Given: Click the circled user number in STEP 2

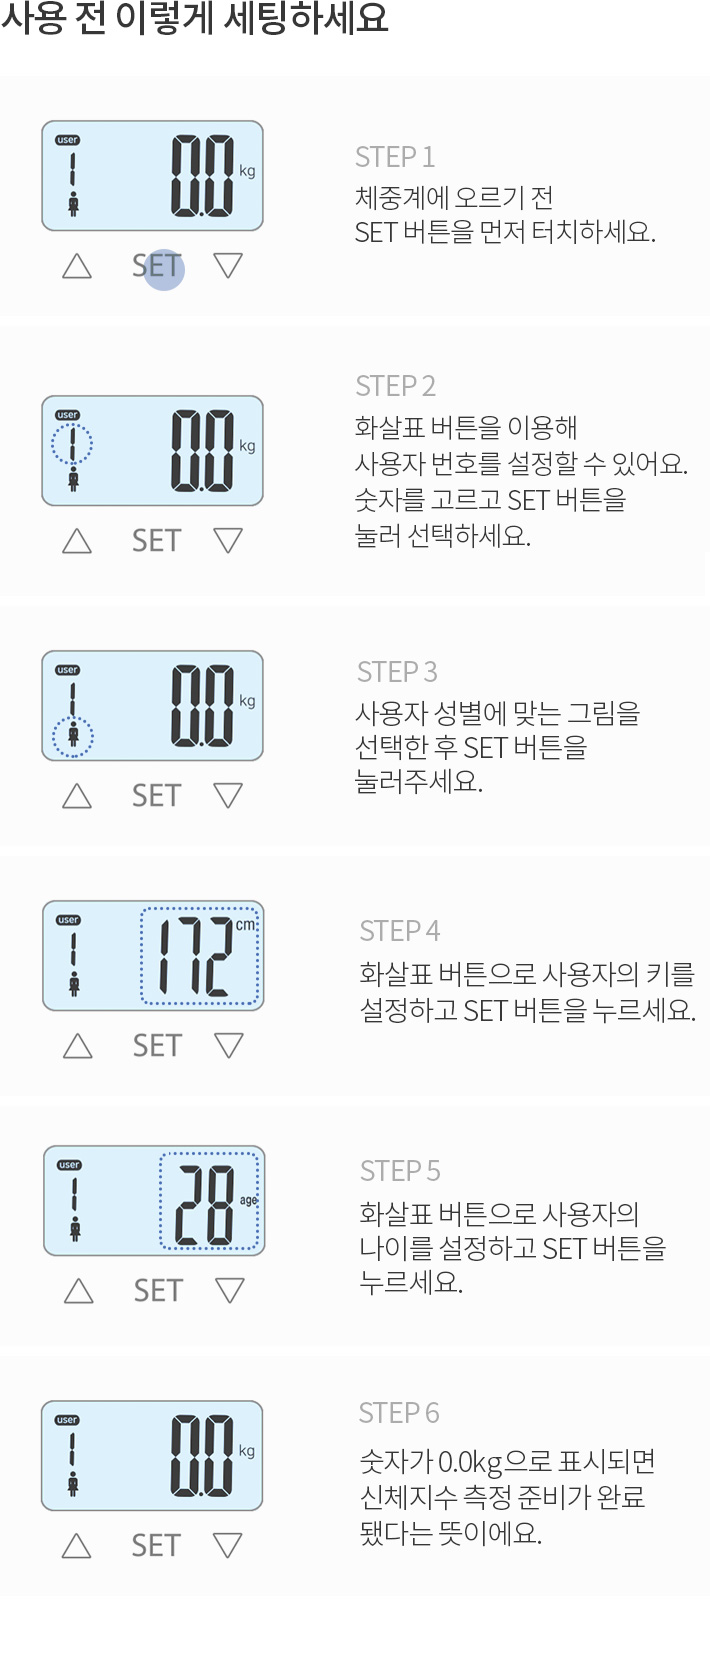Looking at the screenshot, I should coord(72,444).
